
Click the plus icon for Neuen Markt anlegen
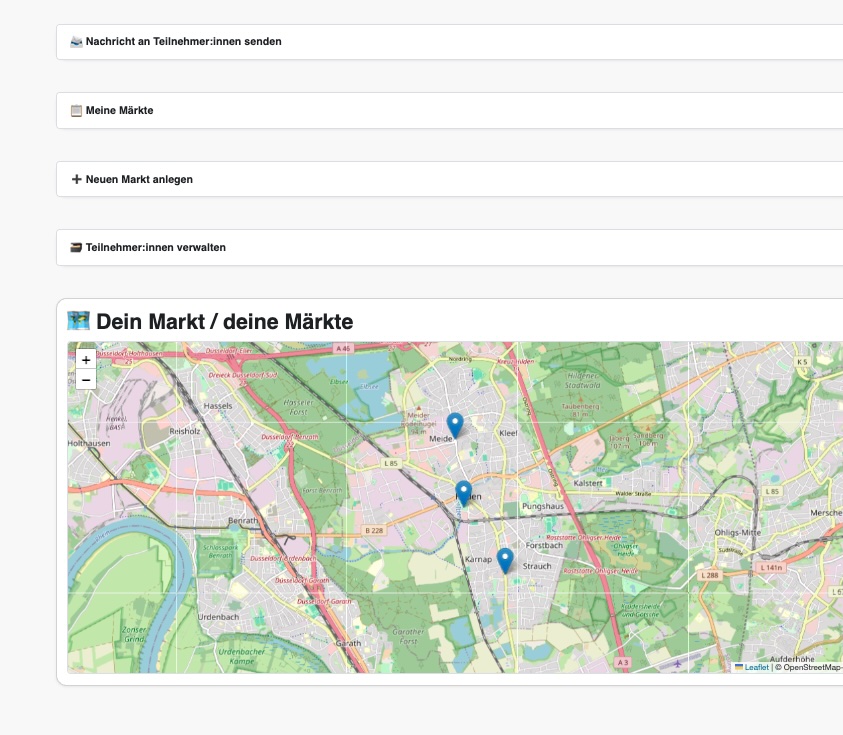pos(75,178)
